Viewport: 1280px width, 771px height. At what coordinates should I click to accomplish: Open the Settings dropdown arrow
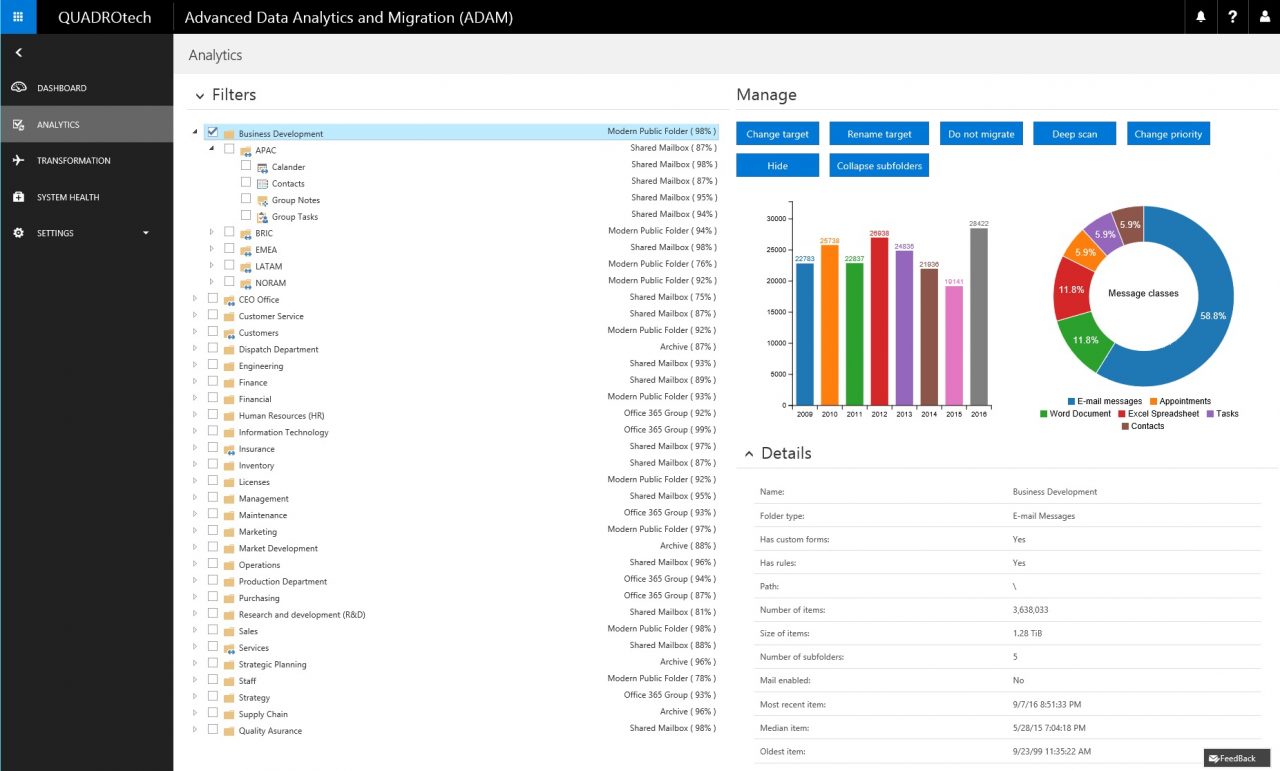click(146, 233)
